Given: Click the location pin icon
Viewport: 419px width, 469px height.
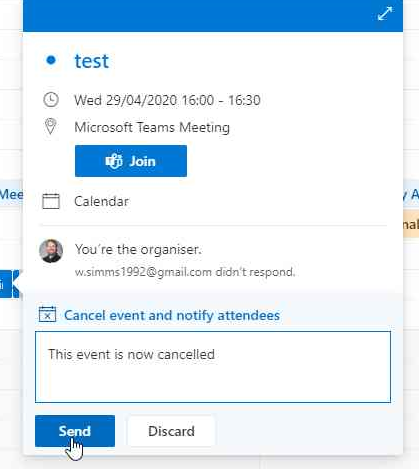Looking at the screenshot, I should pos(50,126).
